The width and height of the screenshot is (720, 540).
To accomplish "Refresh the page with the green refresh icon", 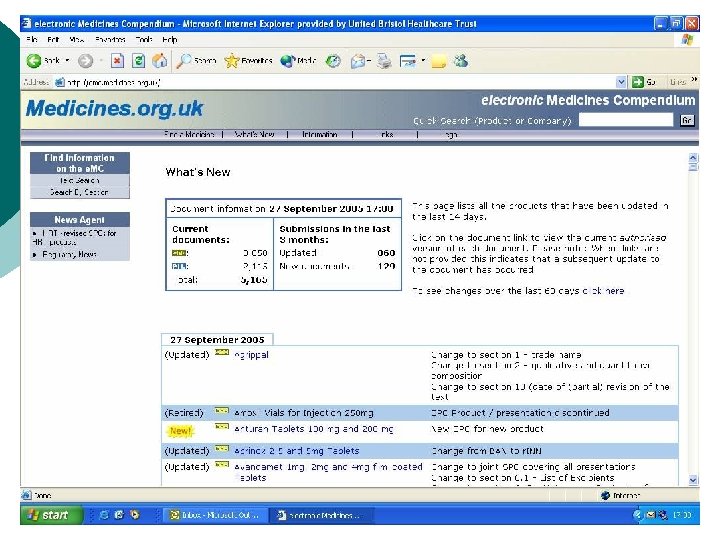I will pos(138,61).
